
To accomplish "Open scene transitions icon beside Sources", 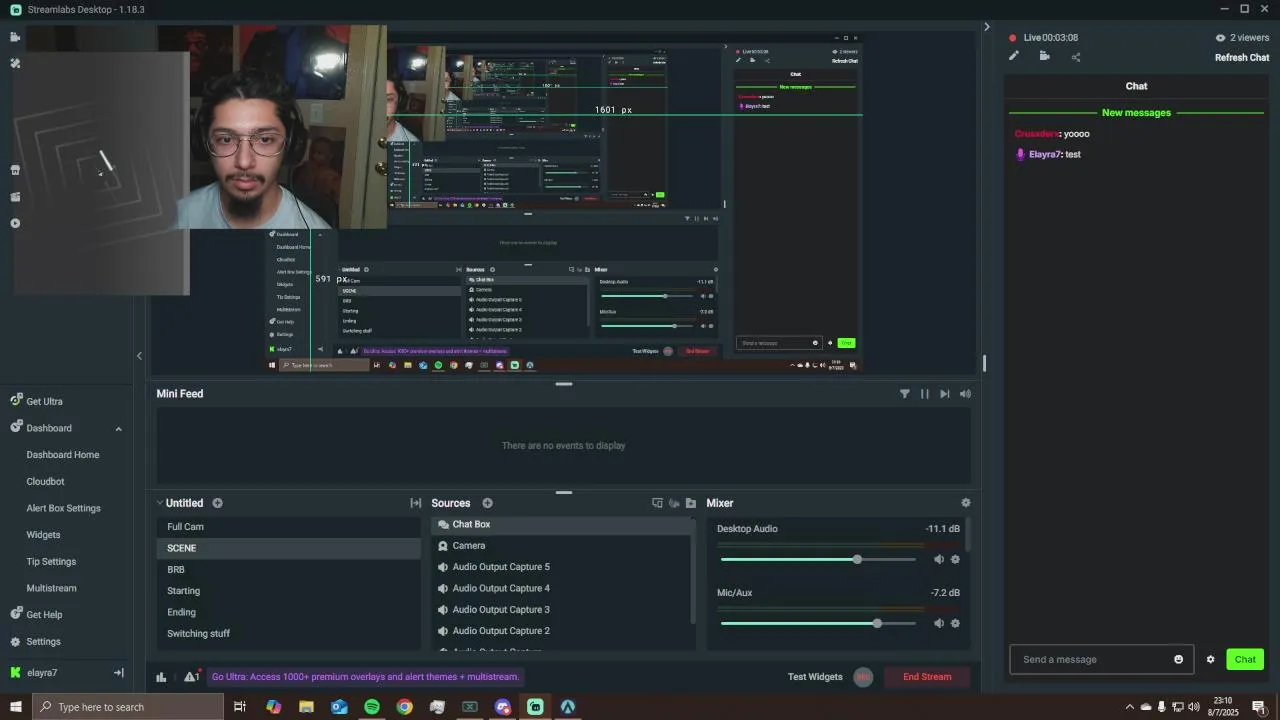I will pos(416,503).
